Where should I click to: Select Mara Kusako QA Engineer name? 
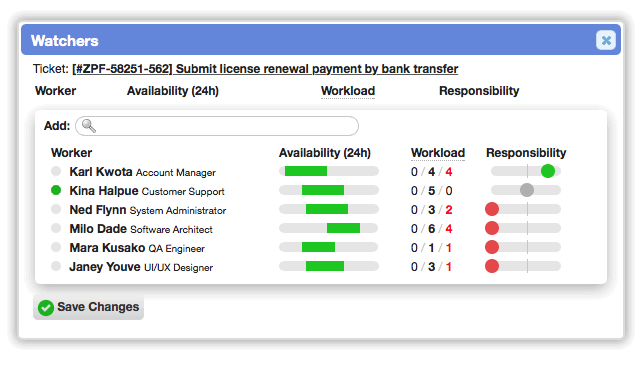pyautogui.click(x=137, y=248)
